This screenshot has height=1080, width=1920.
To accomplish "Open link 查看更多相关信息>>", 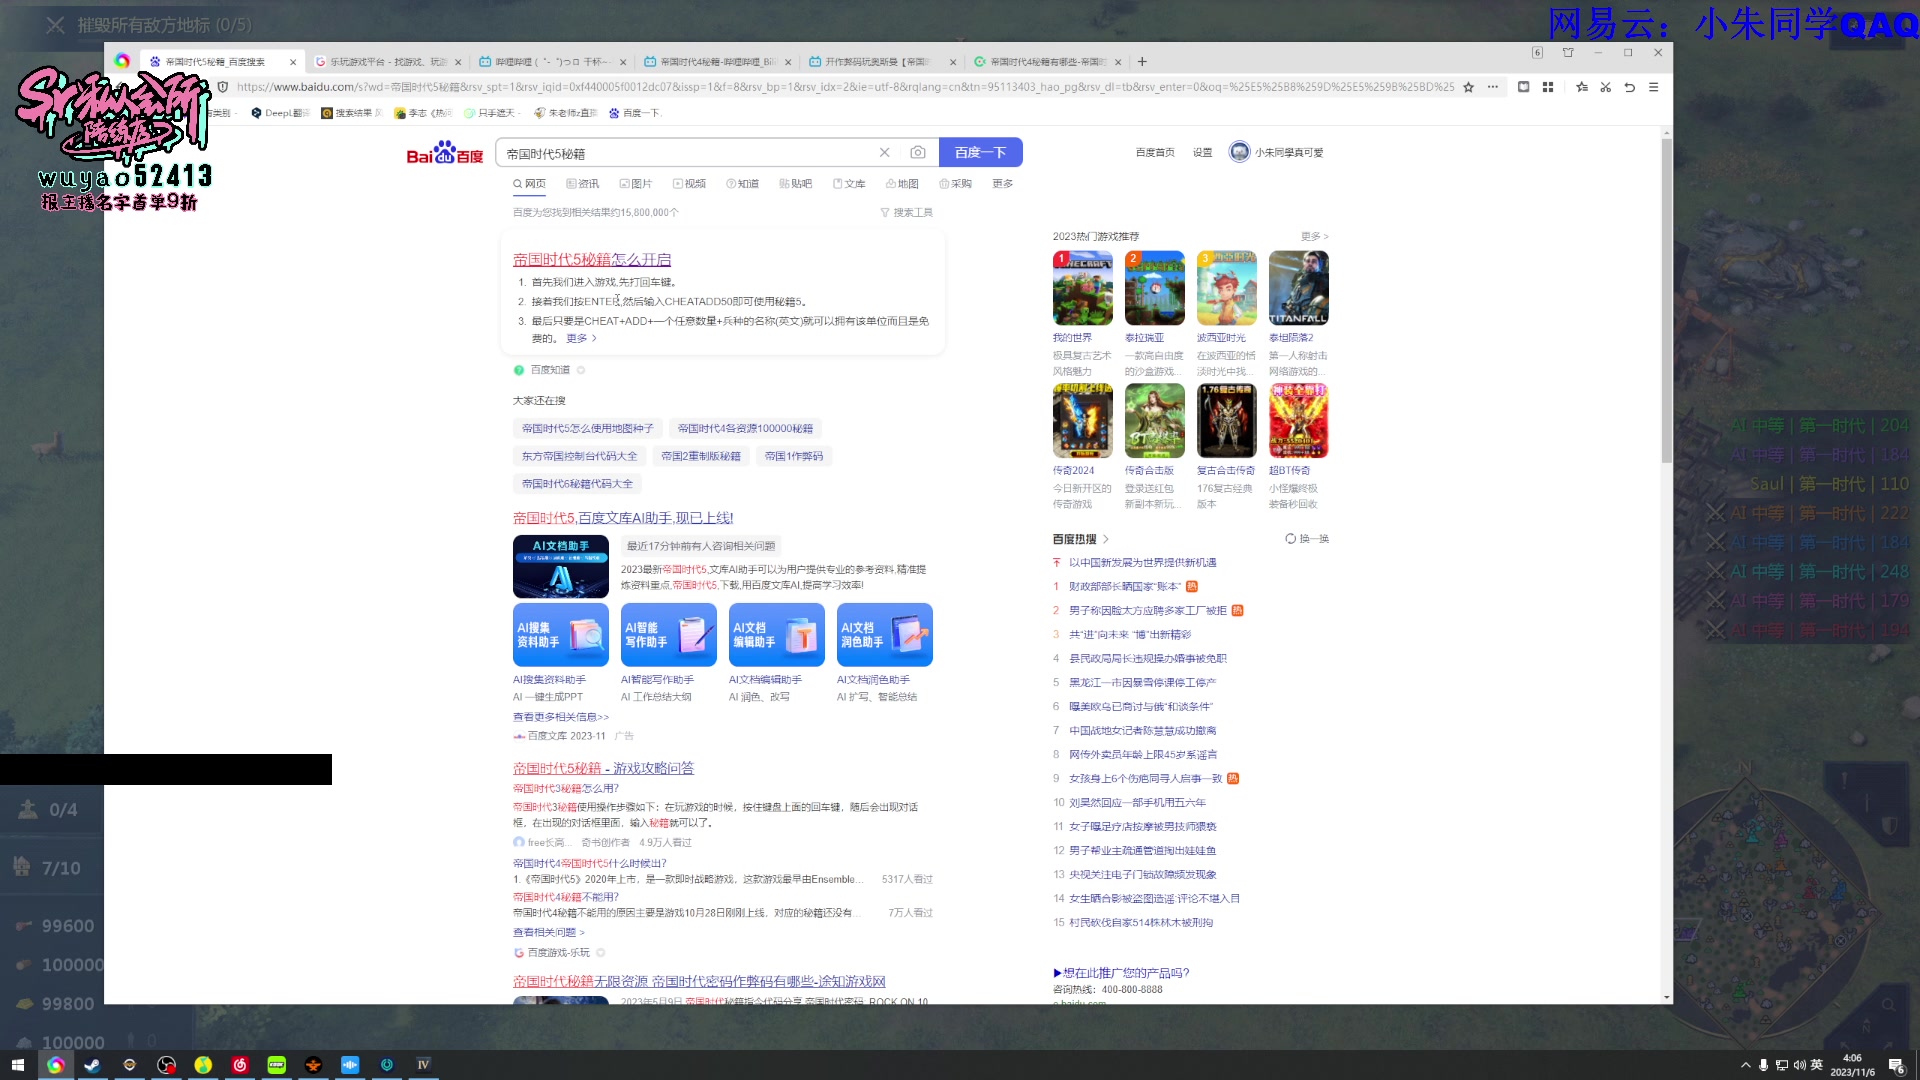I will 561,717.
